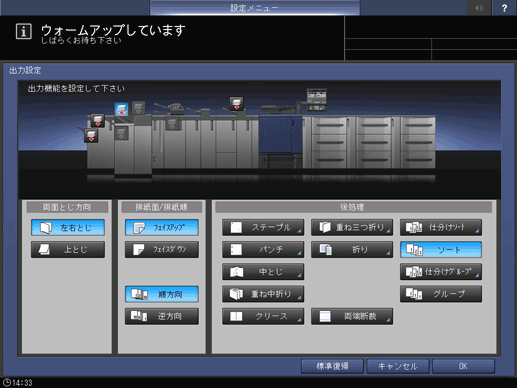Screen dimensions: 517x388
Task: Confirm with the OK button
Action: tap(463, 366)
